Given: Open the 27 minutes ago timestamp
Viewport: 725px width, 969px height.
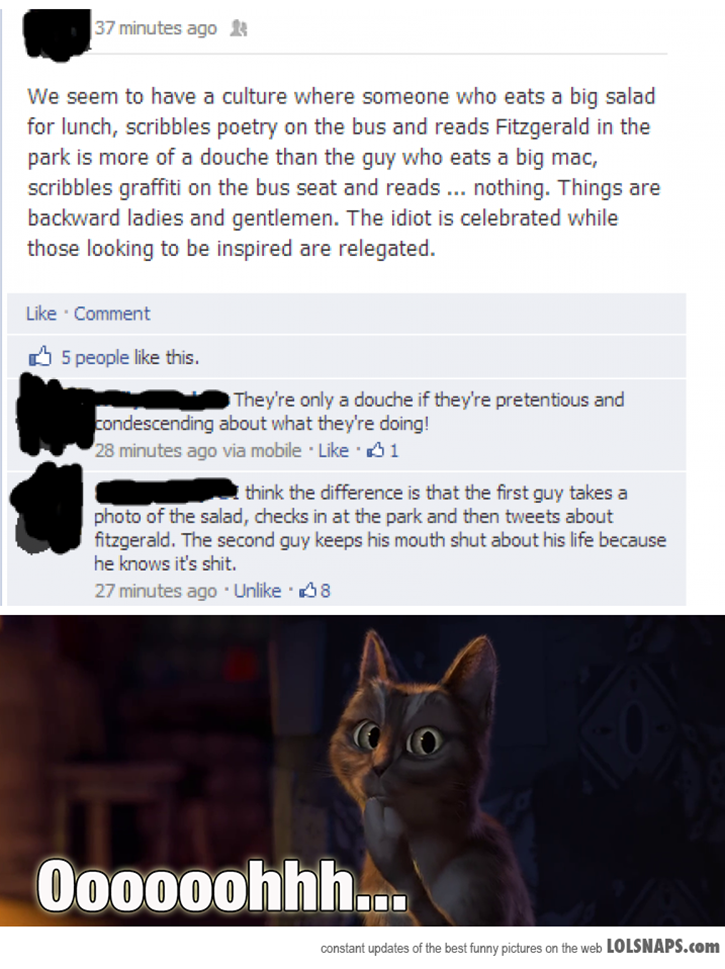Looking at the screenshot, I should (x=156, y=591).
